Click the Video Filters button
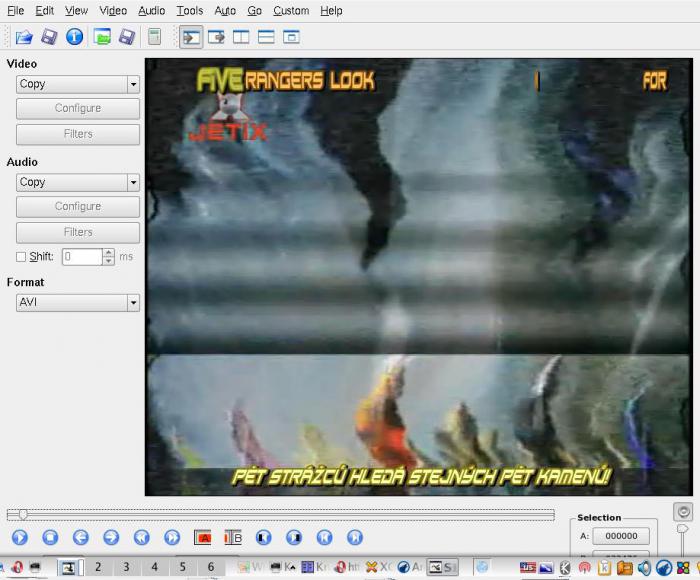 pyautogui.click(x=78, y=134)
